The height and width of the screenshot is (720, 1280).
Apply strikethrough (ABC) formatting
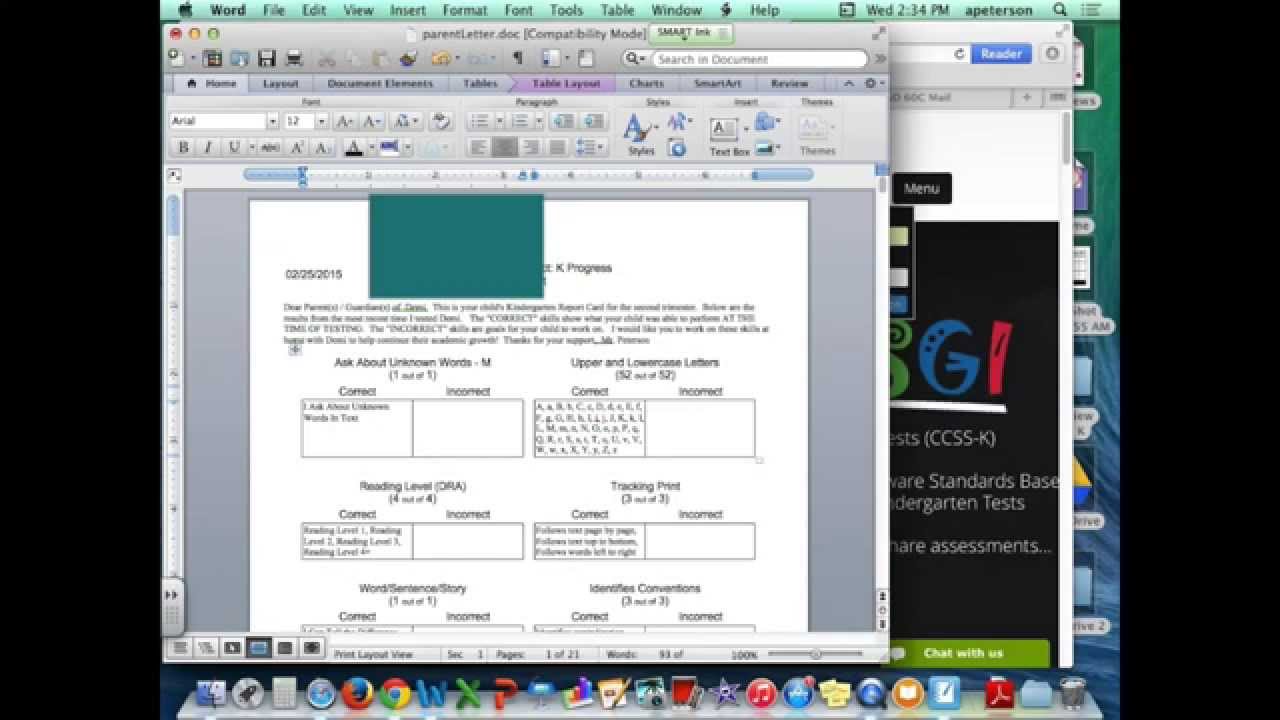tap(271, 147)
